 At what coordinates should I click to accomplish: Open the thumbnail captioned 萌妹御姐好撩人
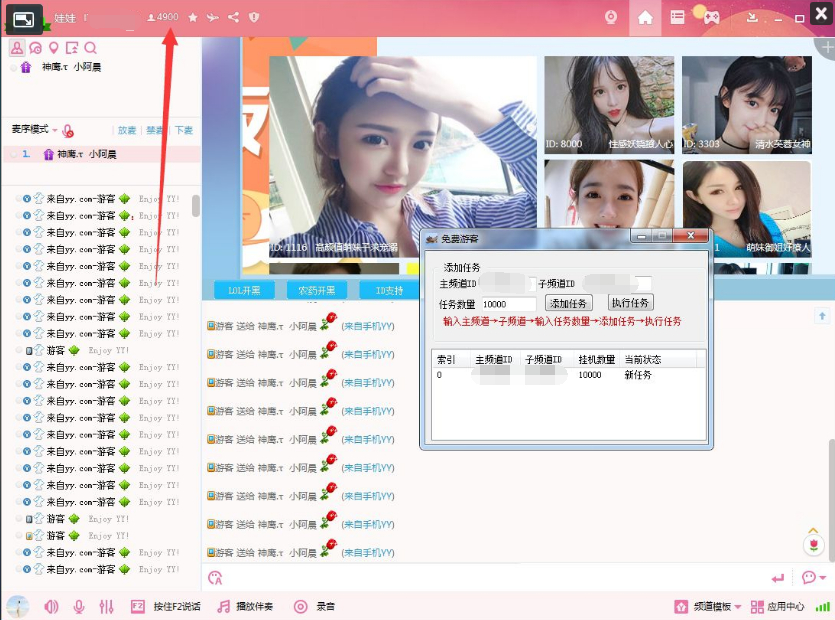point(747,208)
